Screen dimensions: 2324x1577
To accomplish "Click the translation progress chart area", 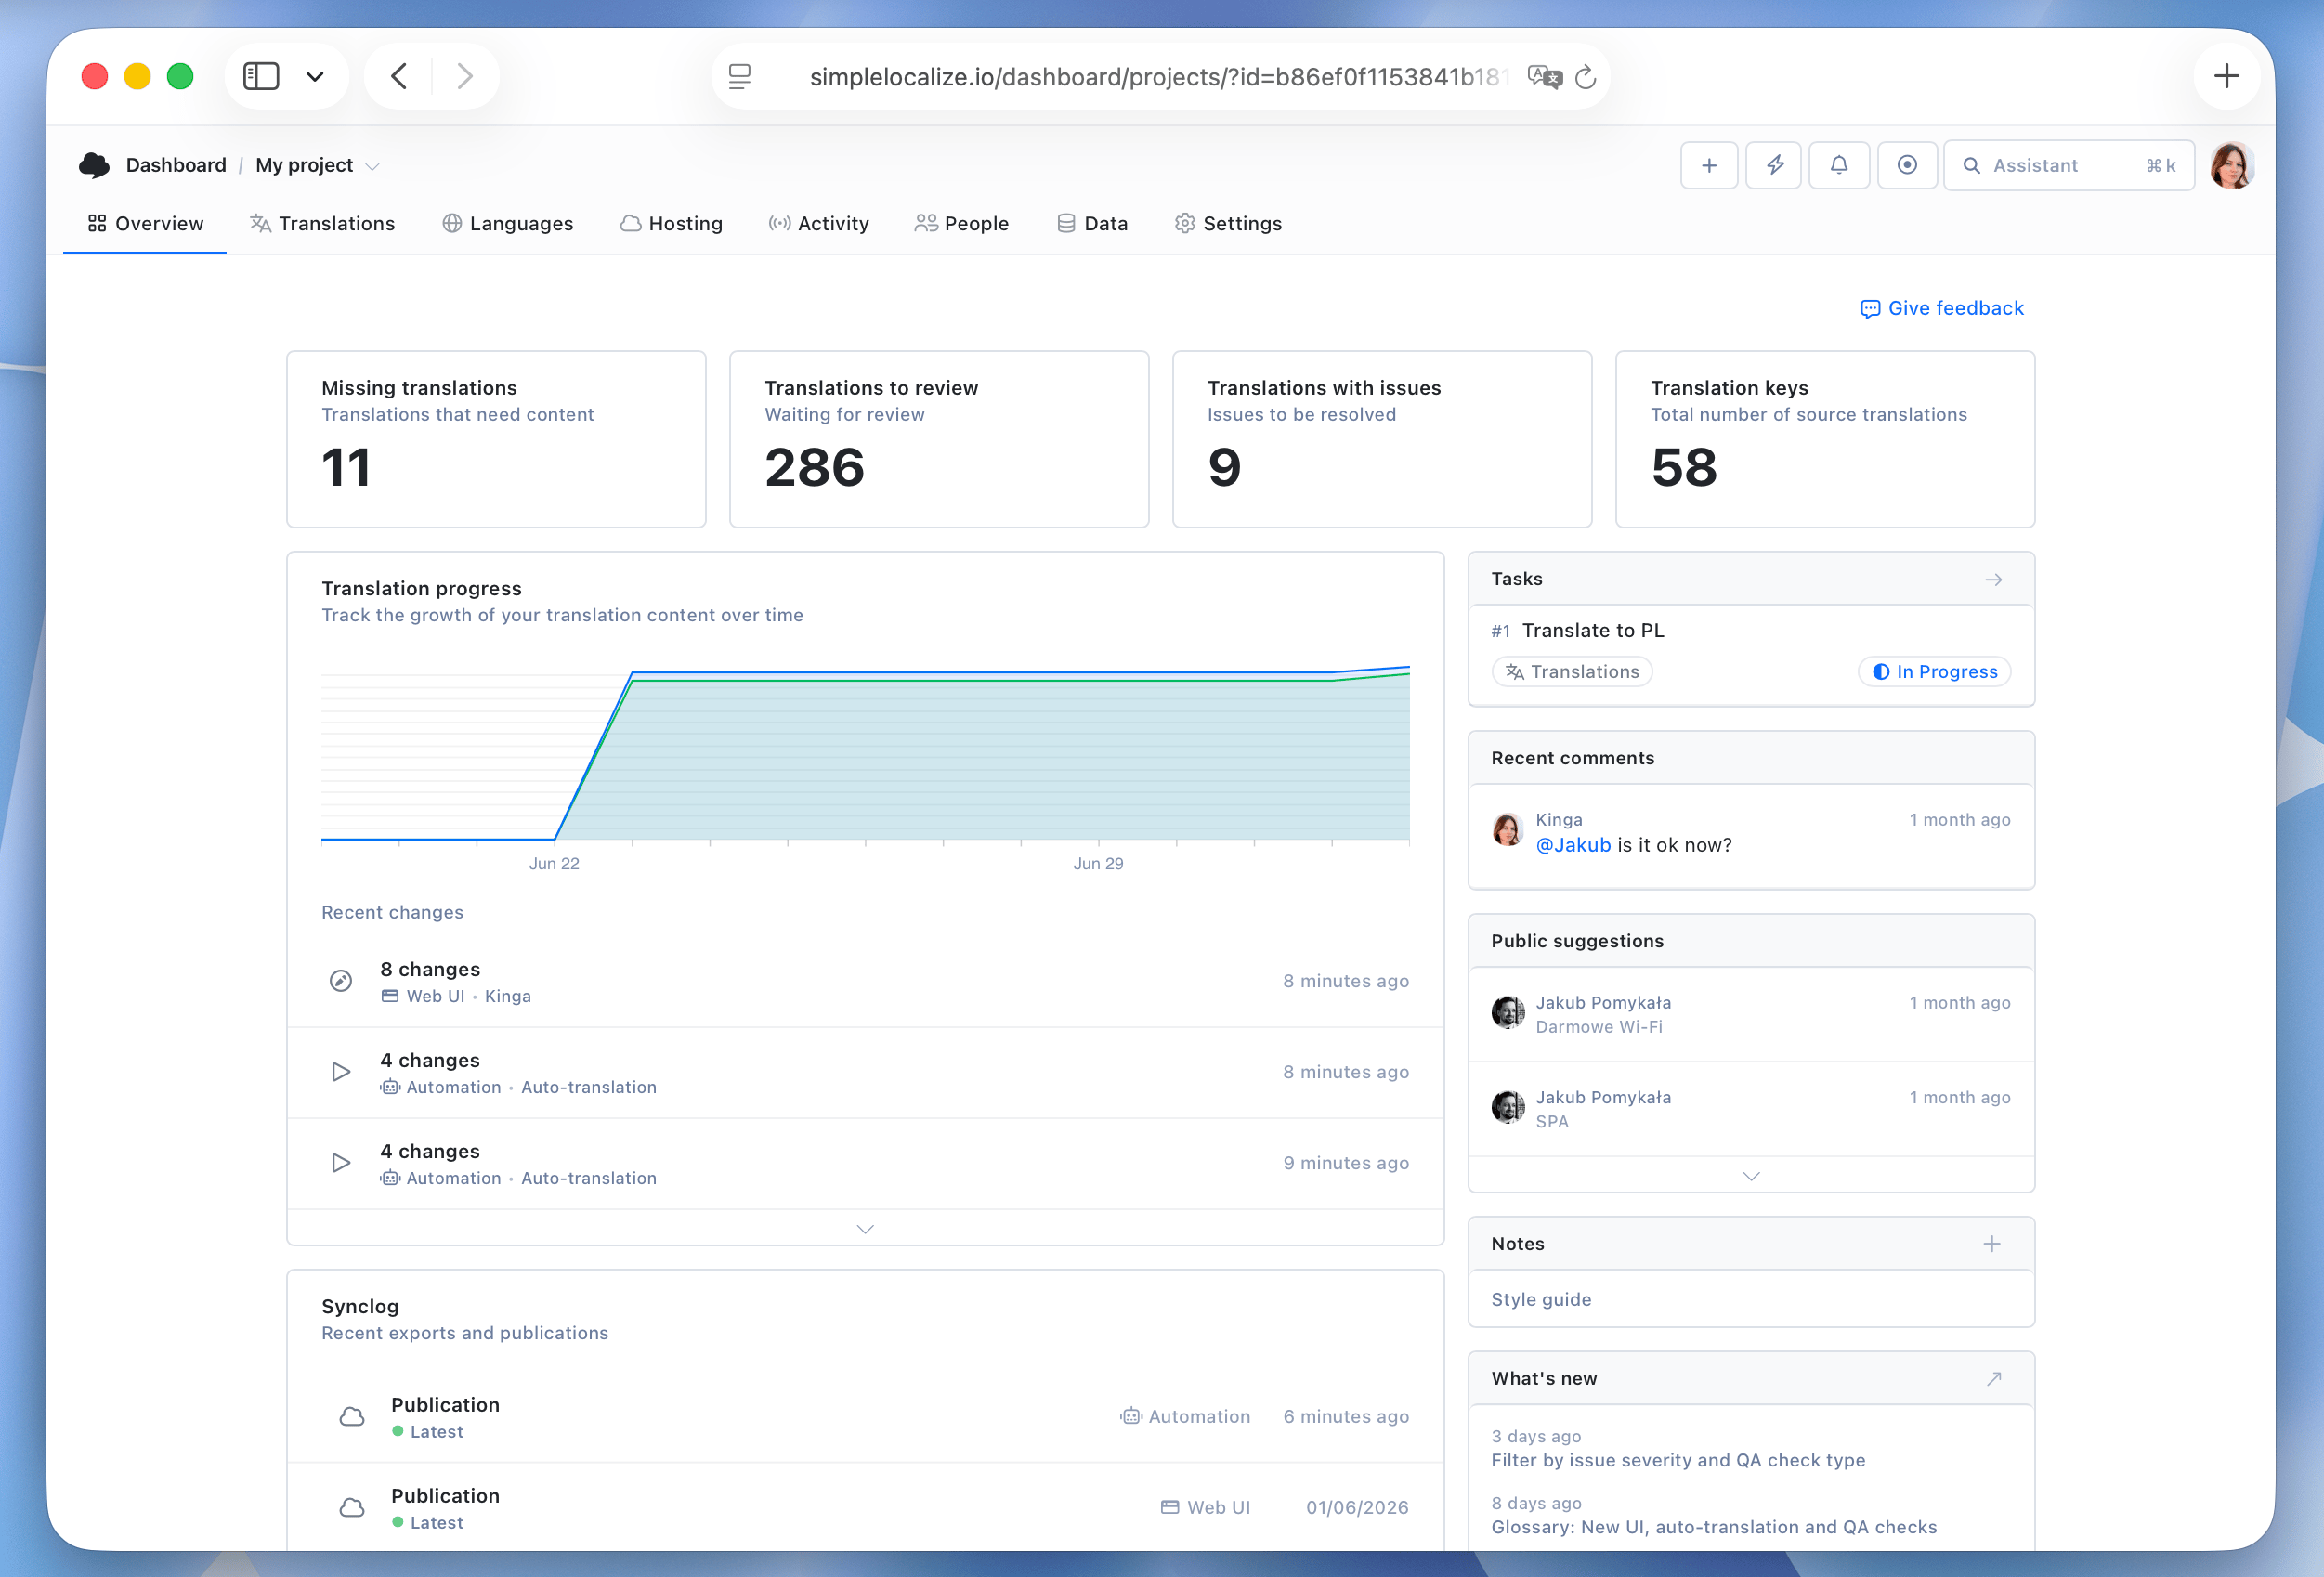I will click(x=865, y=755).
